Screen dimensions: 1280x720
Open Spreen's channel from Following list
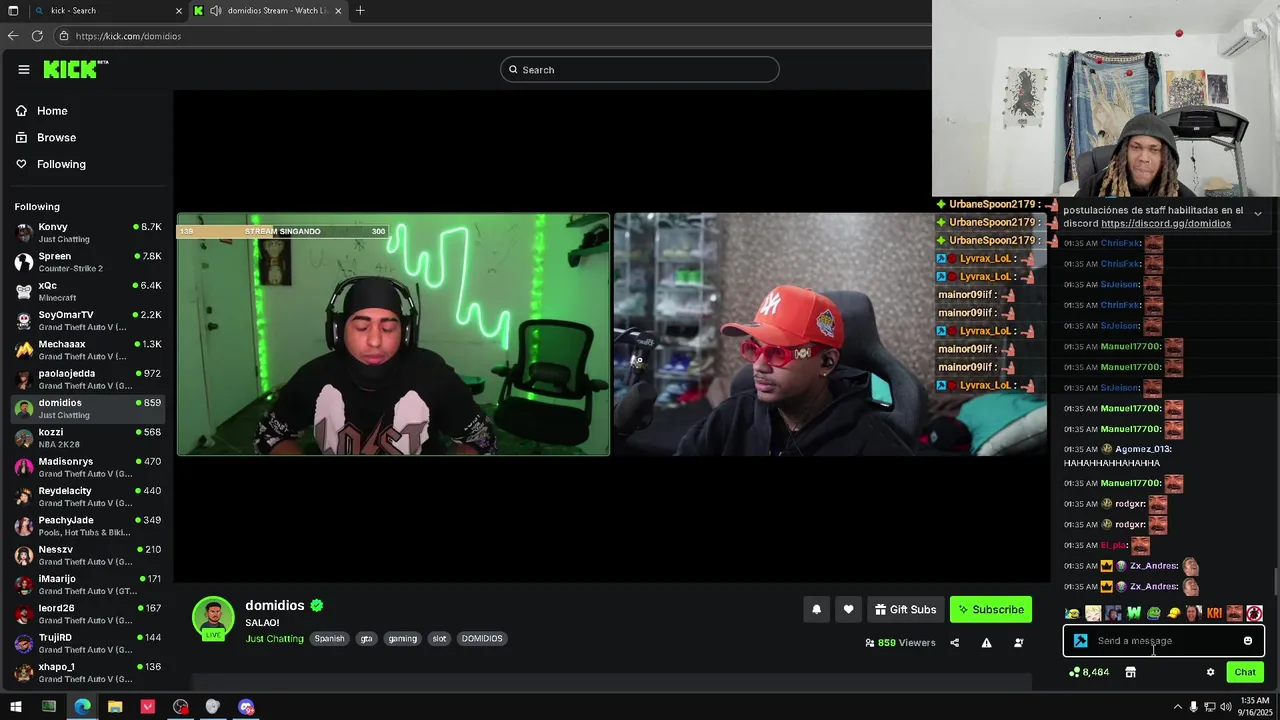pos(87,262)
